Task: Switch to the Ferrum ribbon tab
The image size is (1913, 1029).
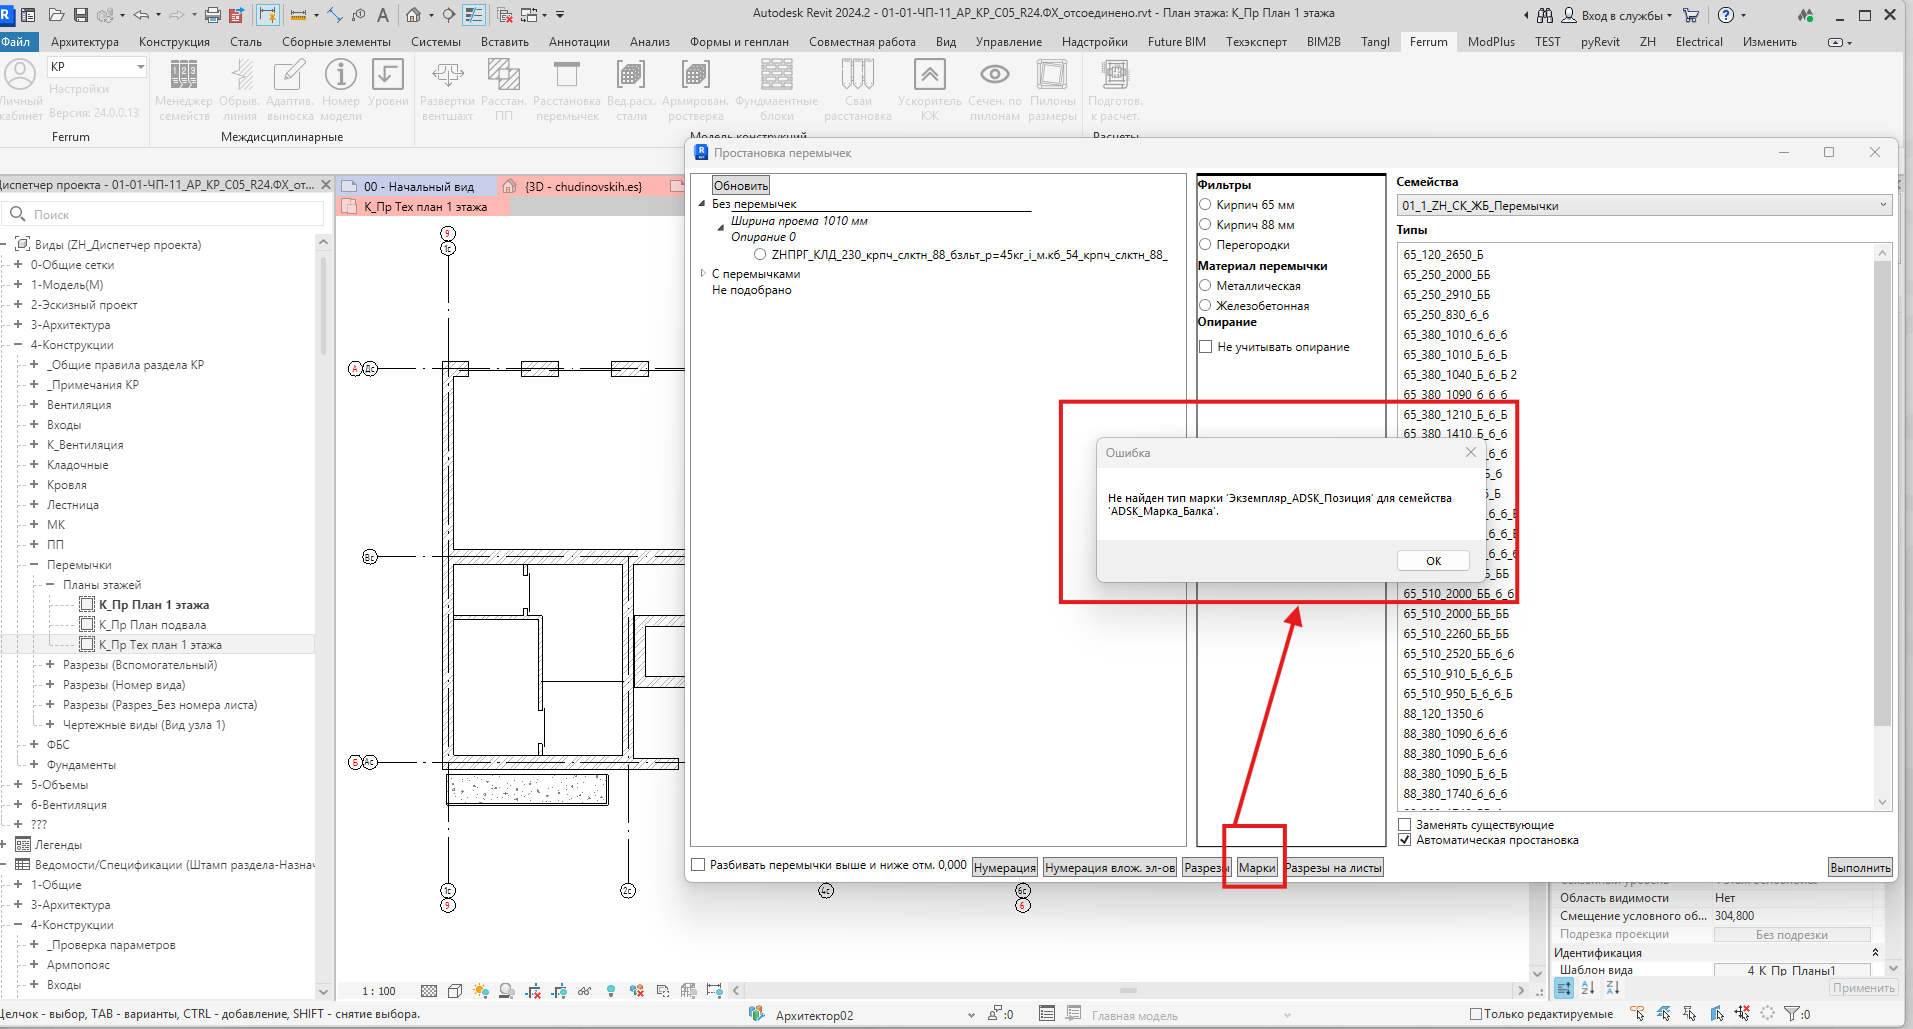Action: click(1428, 42)
